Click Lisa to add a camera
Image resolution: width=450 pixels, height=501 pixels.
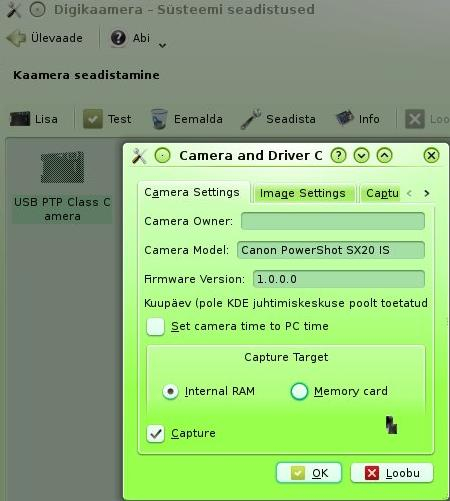click(34, 119)
